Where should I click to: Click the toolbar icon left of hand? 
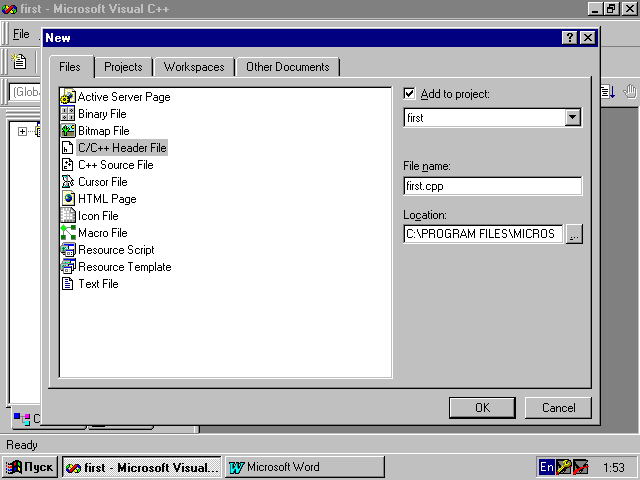click(608, 92)
